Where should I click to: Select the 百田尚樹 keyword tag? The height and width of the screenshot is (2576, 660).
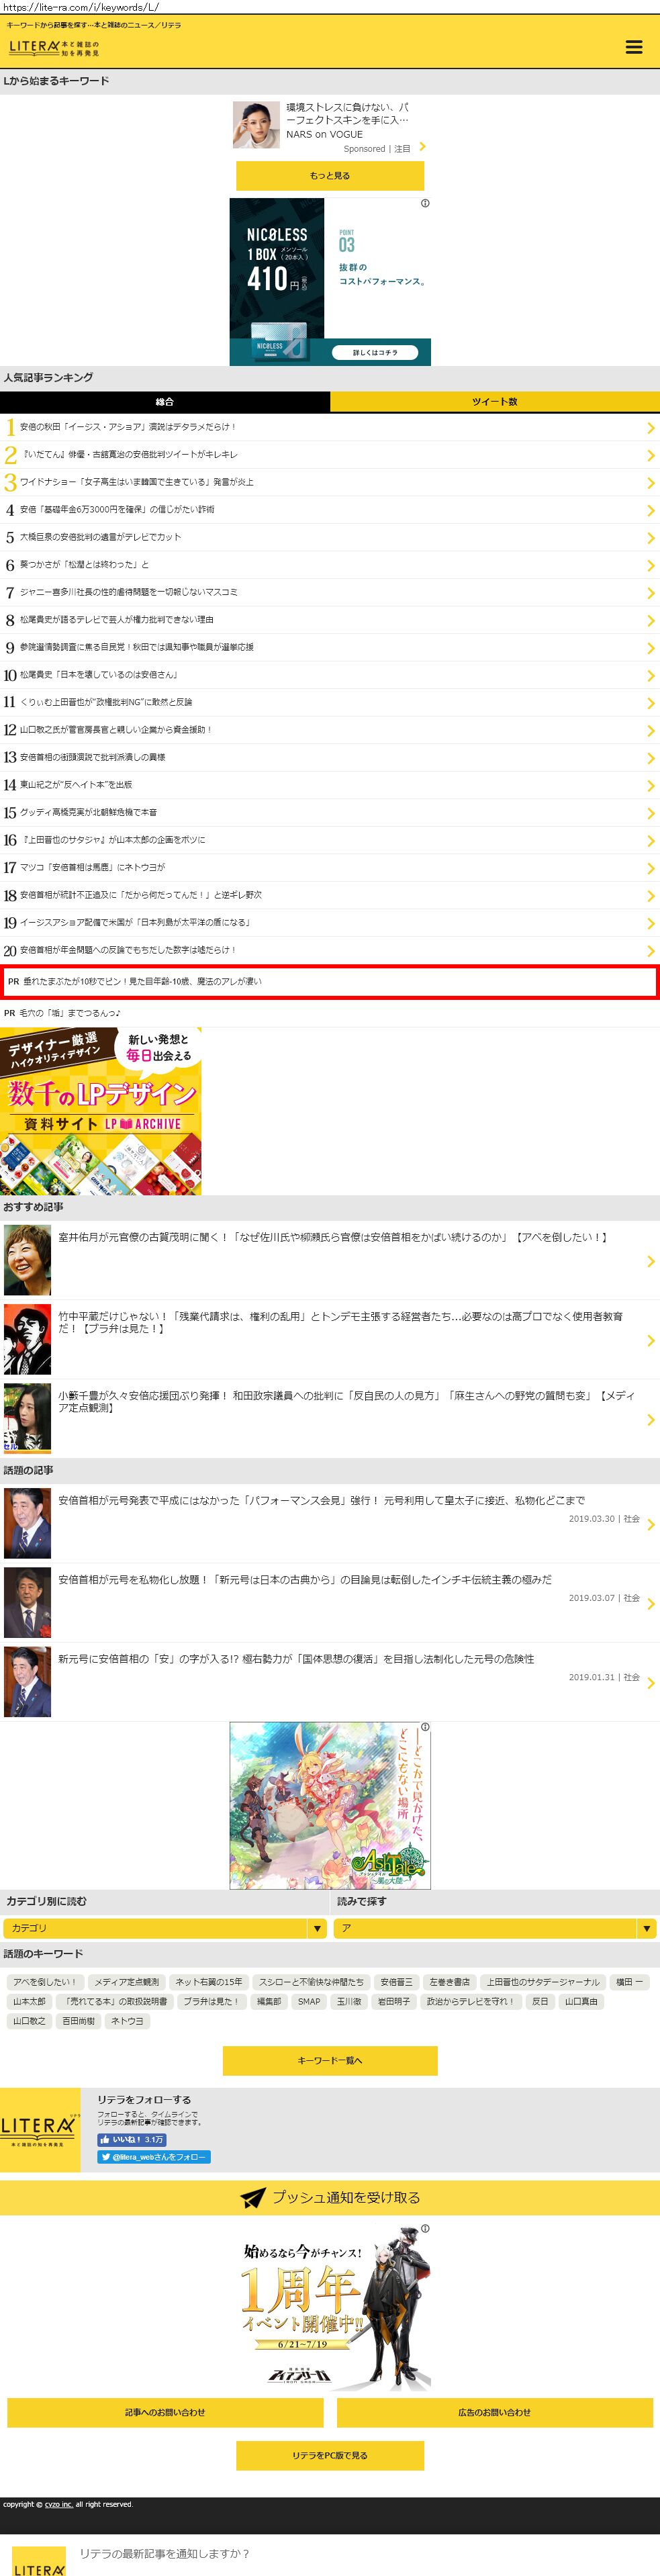coord(79,2021)
